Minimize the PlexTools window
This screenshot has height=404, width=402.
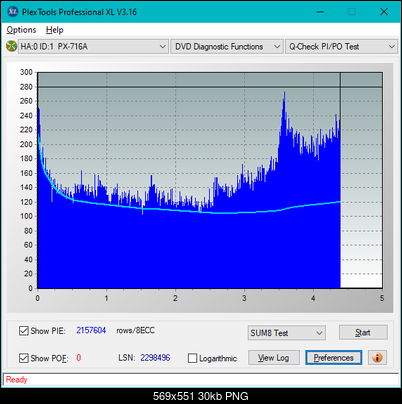[x=320, y=12]
